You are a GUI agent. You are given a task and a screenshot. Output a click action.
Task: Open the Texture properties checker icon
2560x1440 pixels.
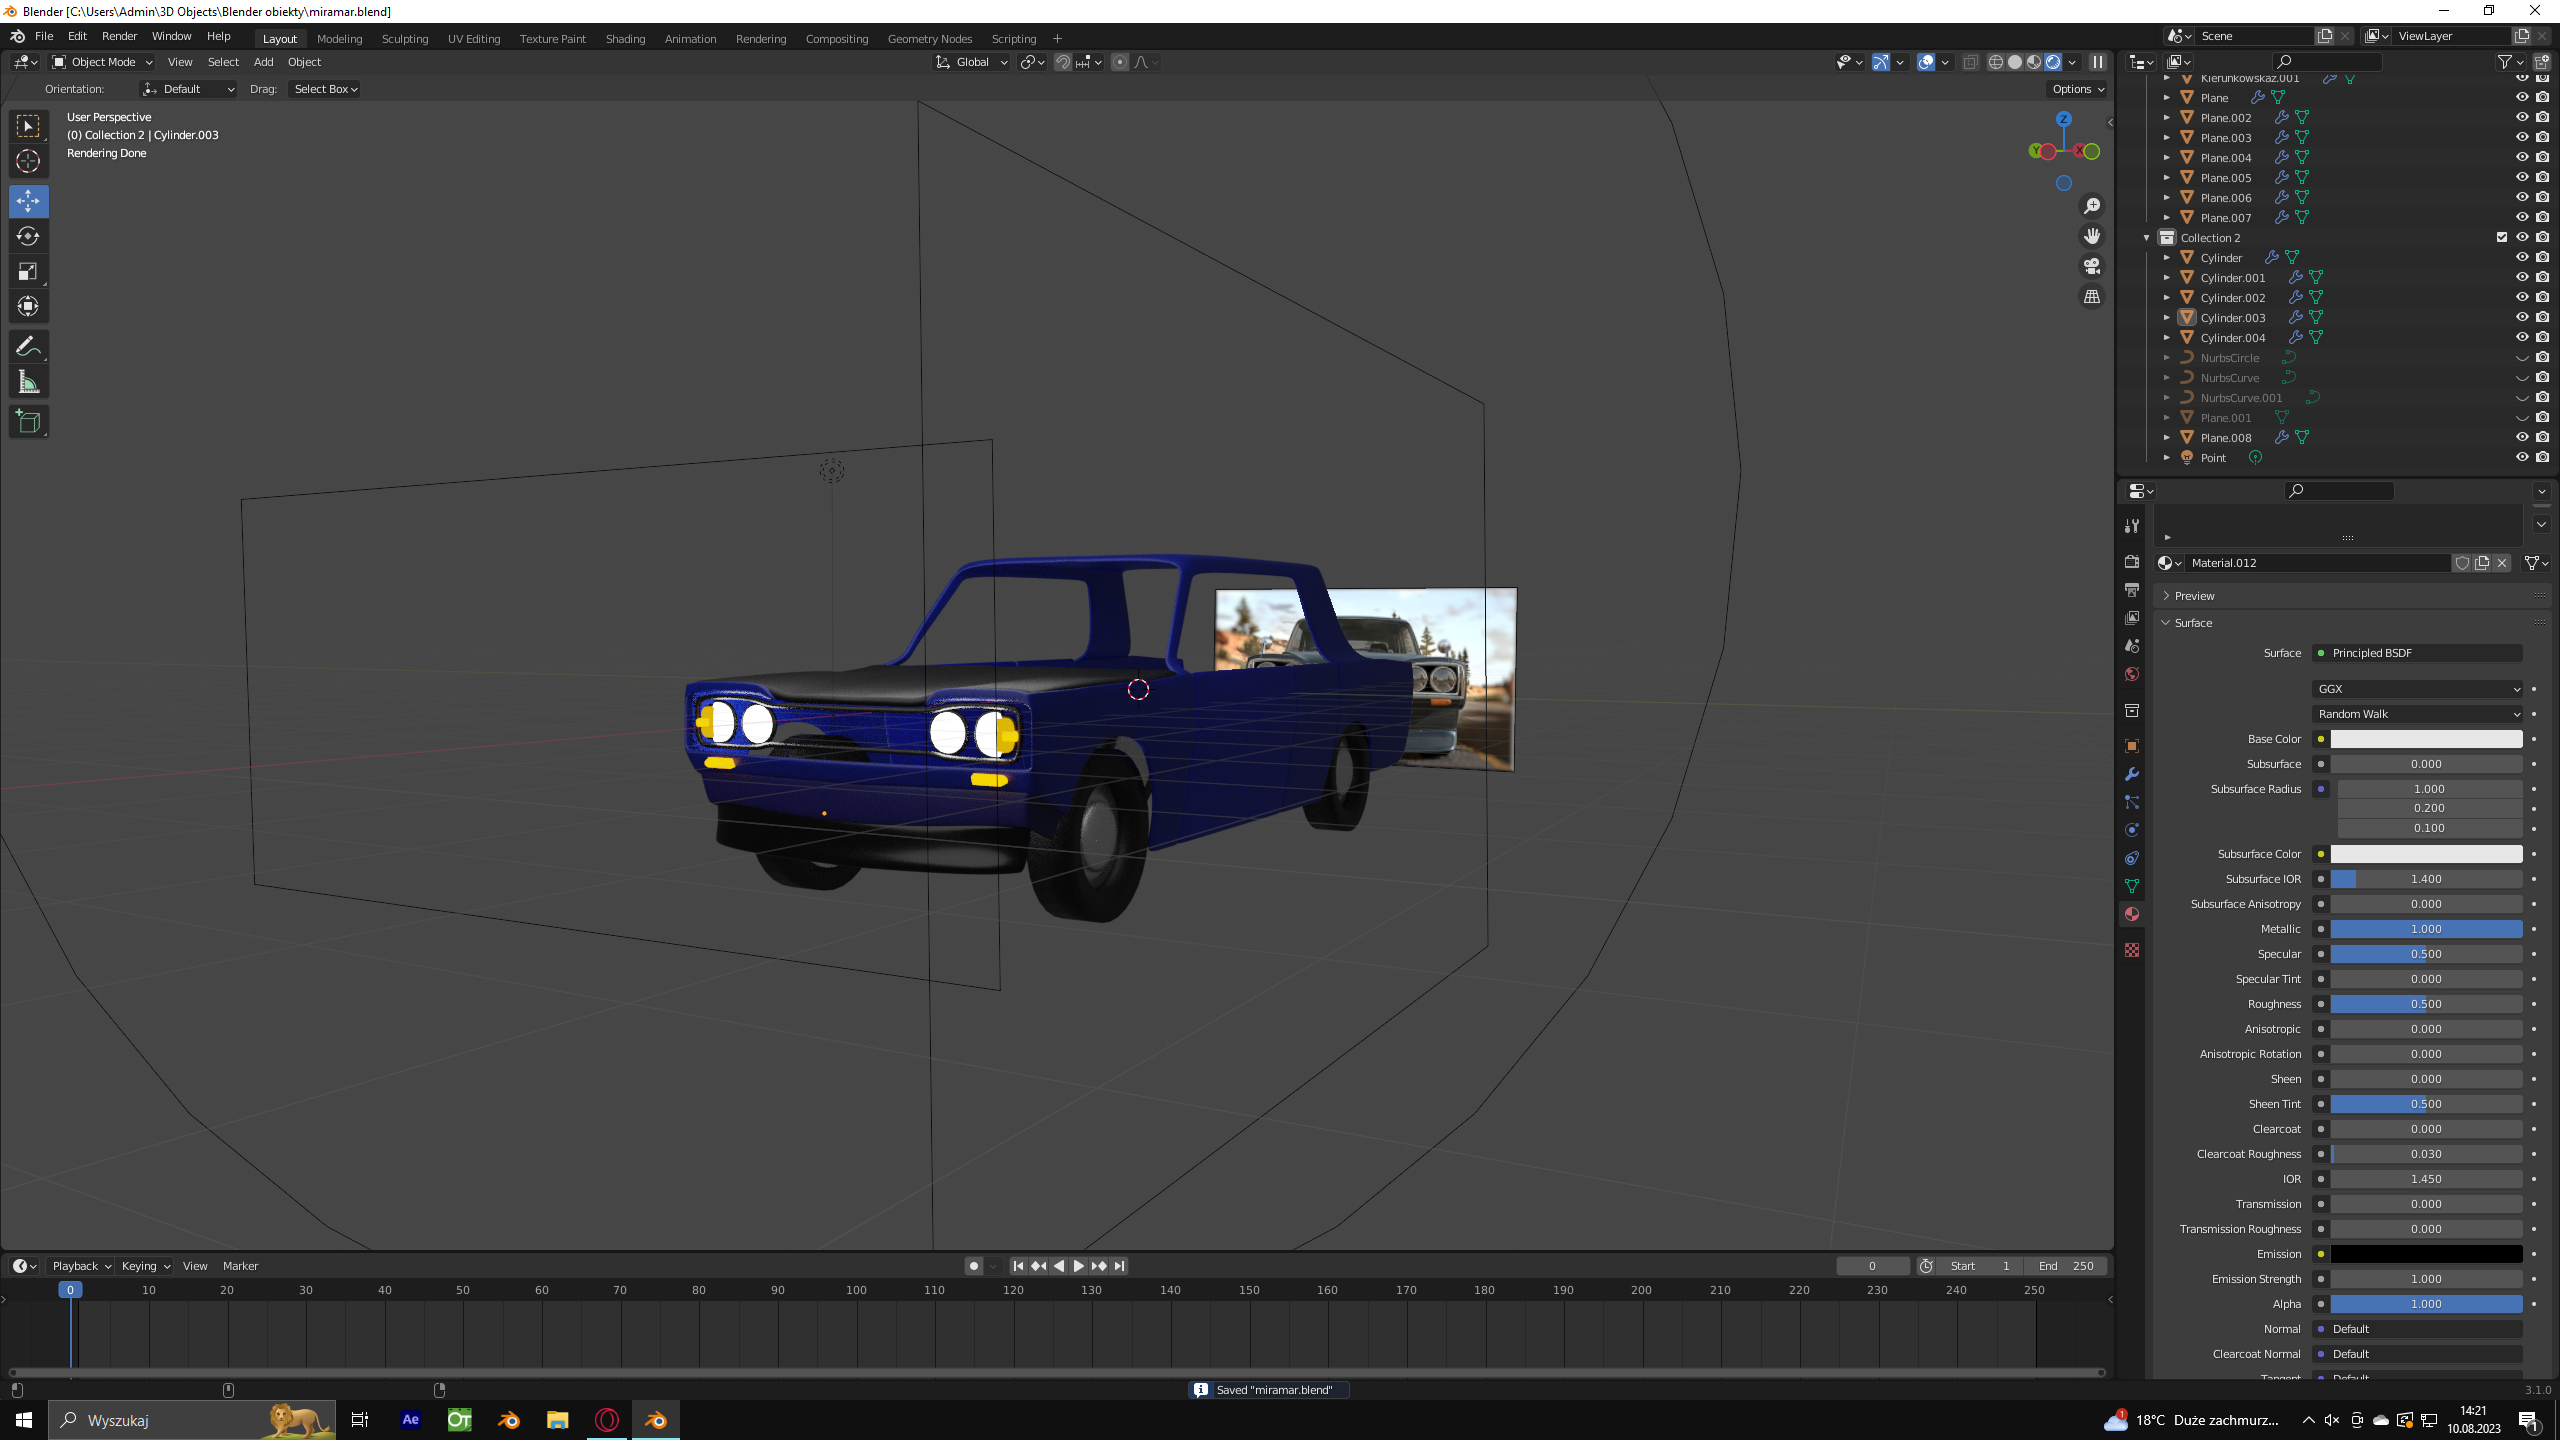coord(2131,950)
